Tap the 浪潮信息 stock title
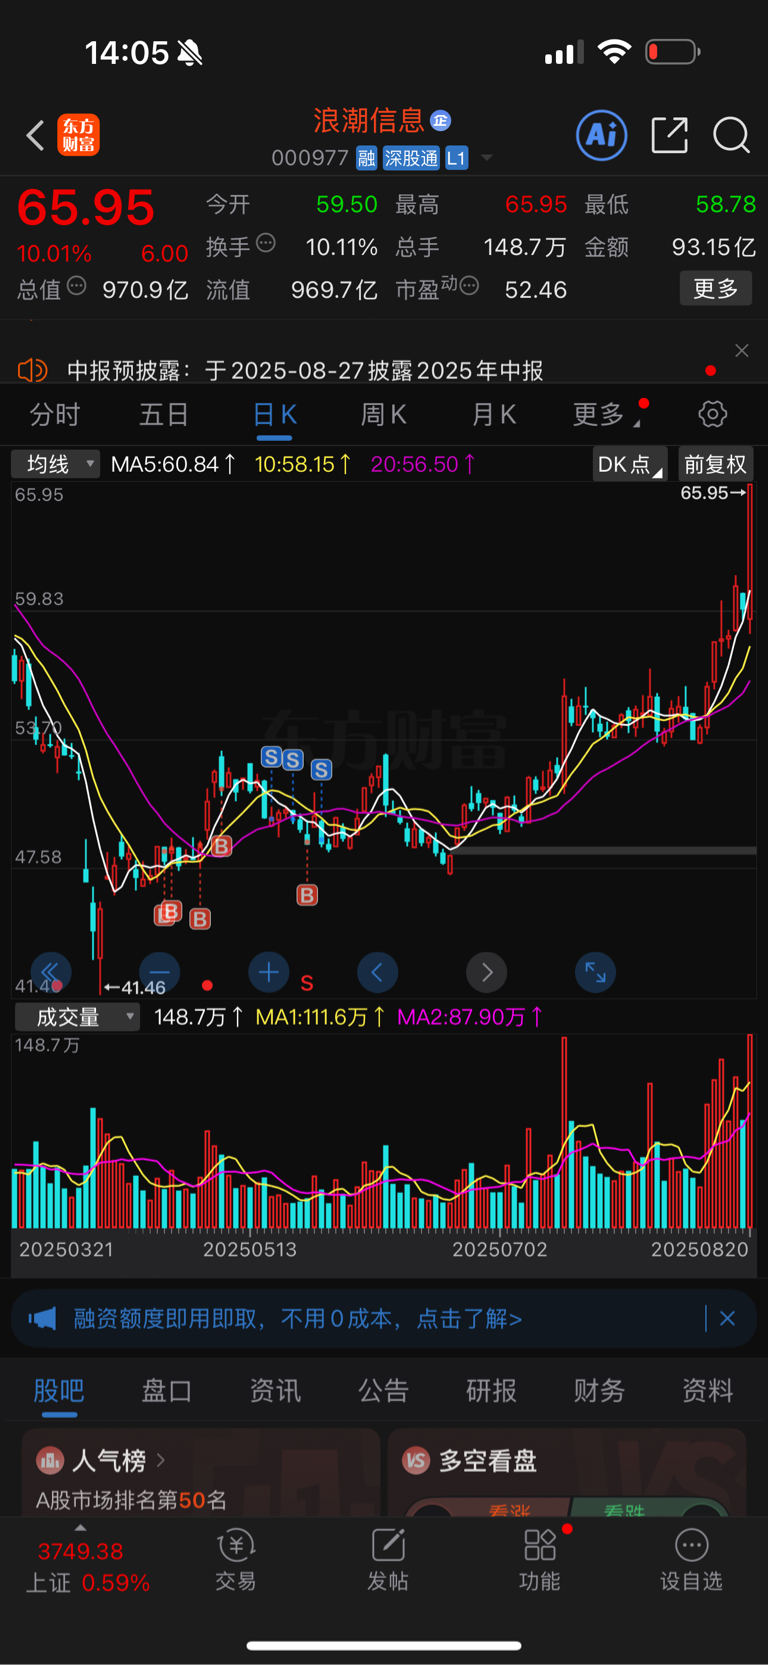 tap(369, 121)
